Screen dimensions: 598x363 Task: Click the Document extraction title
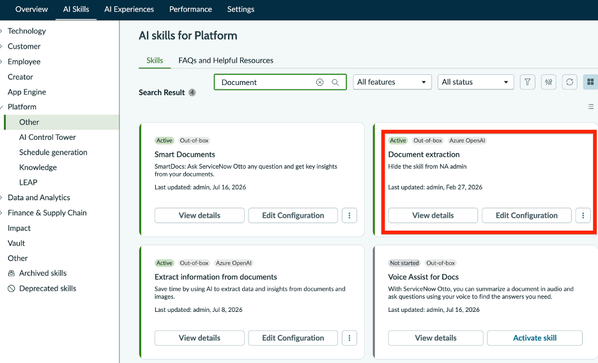pos(424,154)
